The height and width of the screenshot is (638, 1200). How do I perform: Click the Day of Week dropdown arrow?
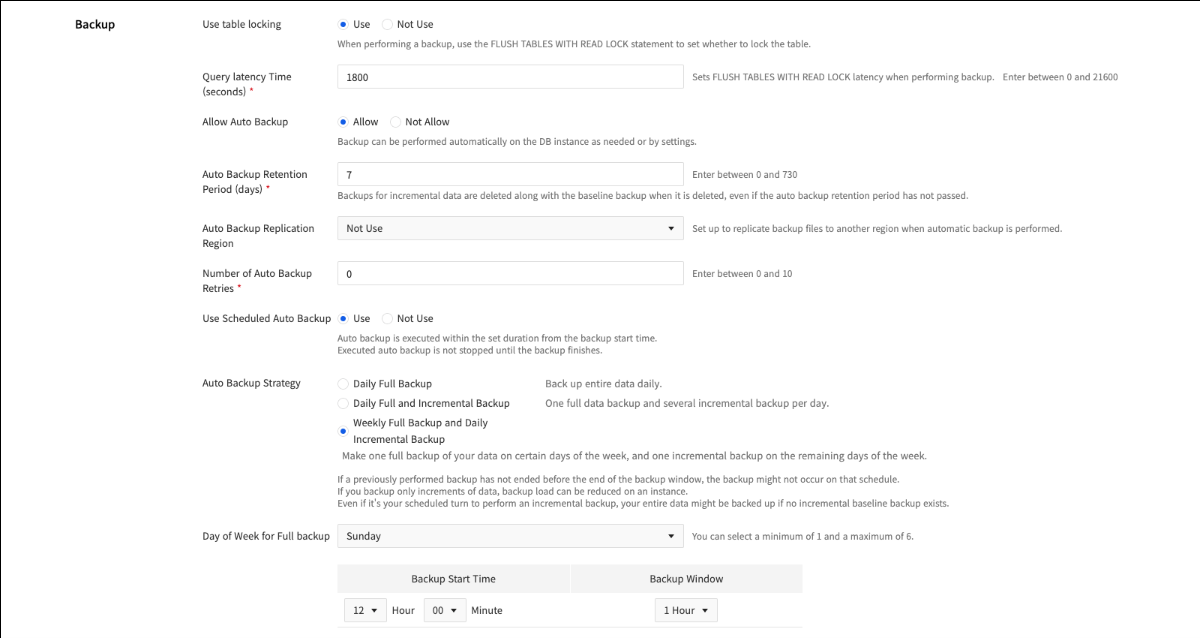(671, 536)
